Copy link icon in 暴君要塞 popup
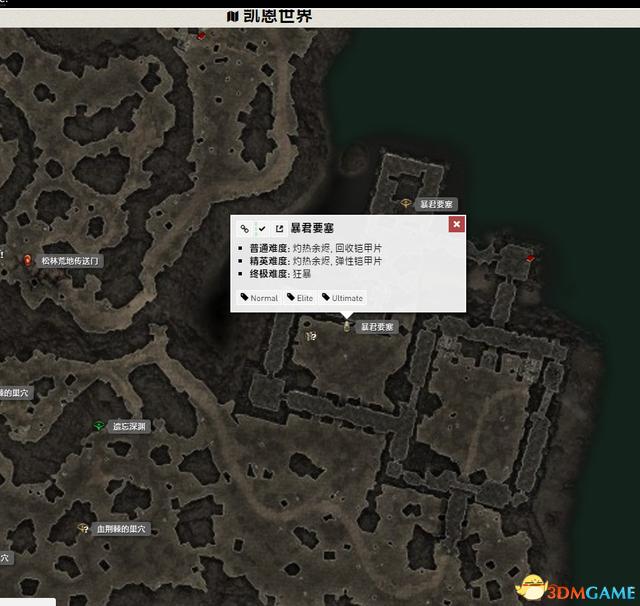 tap(244, 229)
